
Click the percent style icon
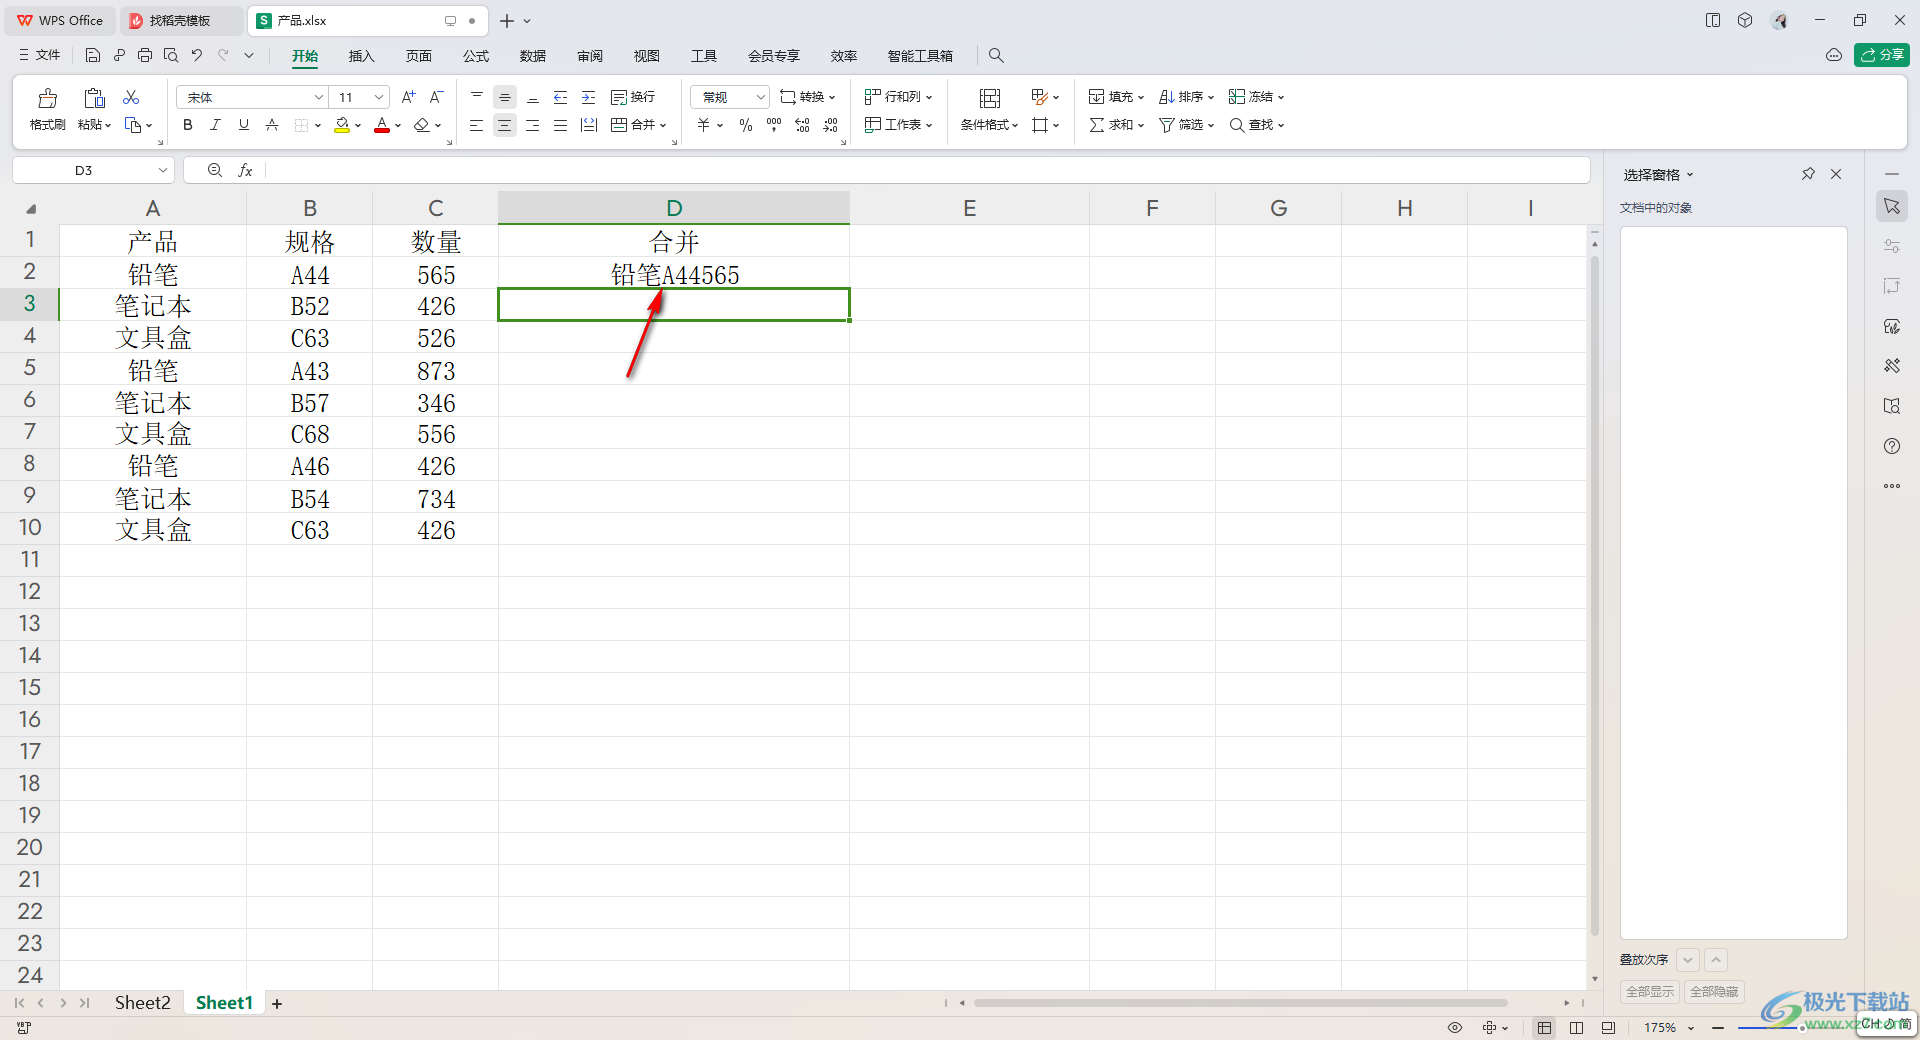pyautogui.click(x=746, y=125)
